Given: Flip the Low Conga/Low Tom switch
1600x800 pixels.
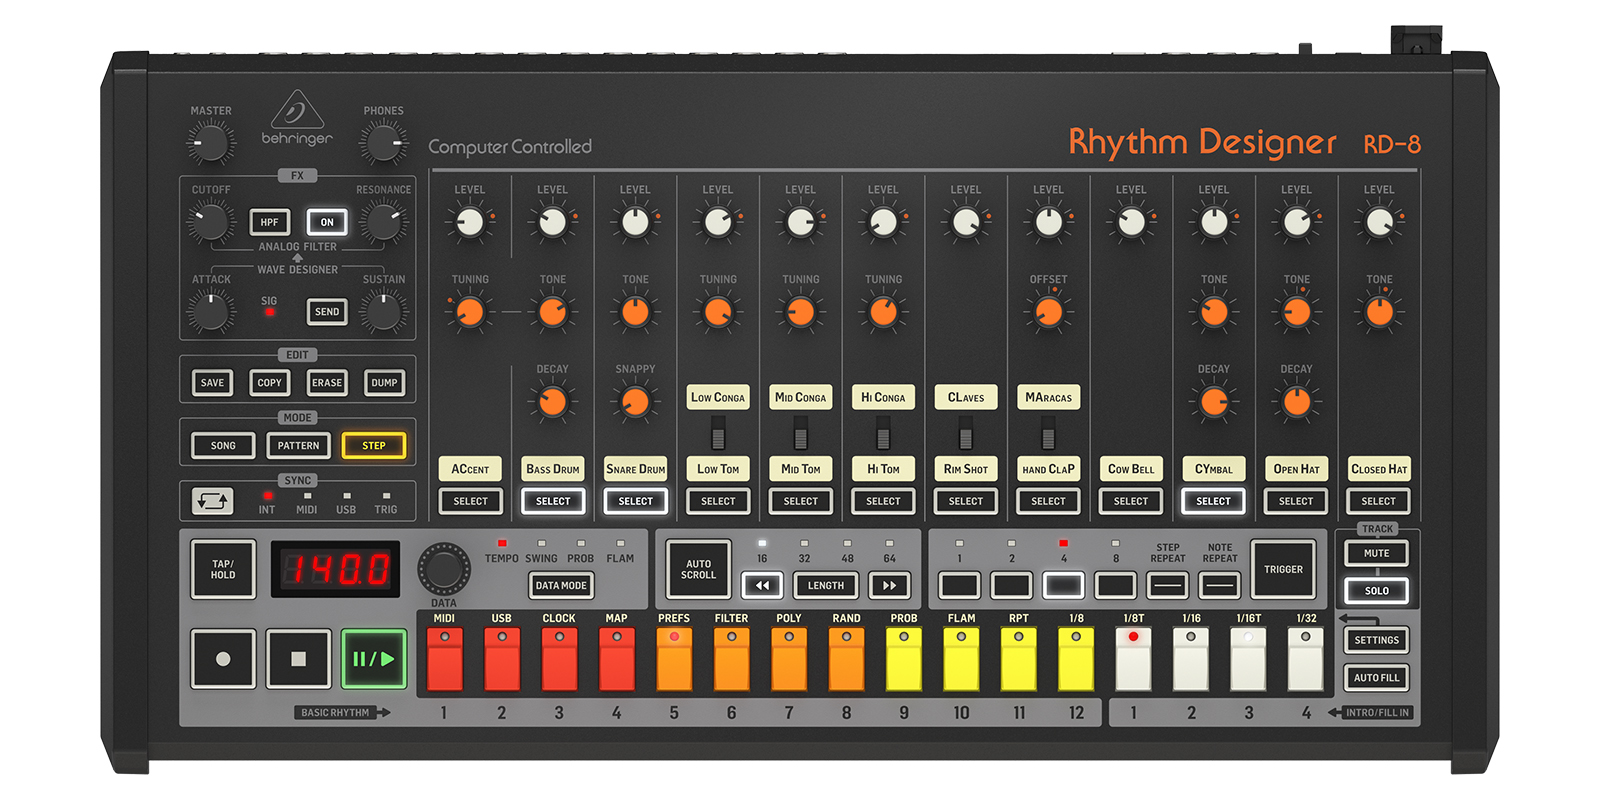Looking at the screenshot, I should point(718,434).
